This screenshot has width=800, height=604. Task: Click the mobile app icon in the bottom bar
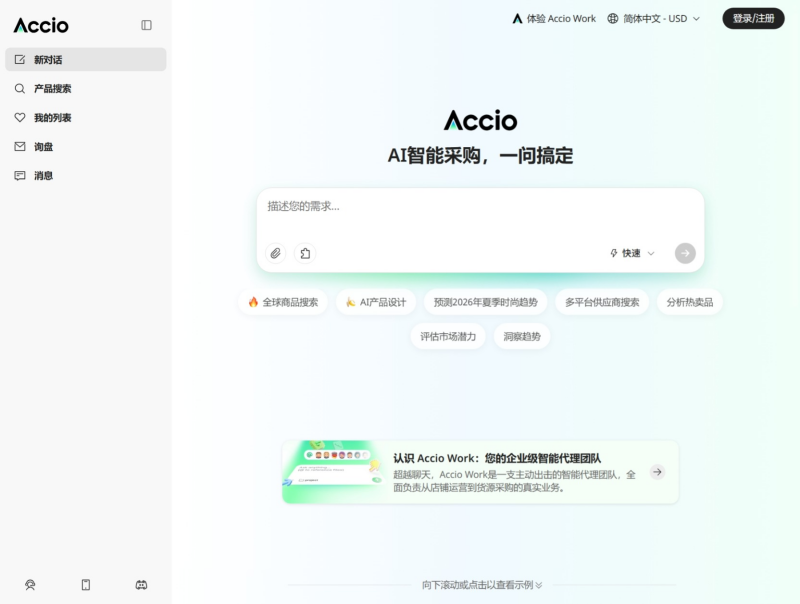[85, 585]
